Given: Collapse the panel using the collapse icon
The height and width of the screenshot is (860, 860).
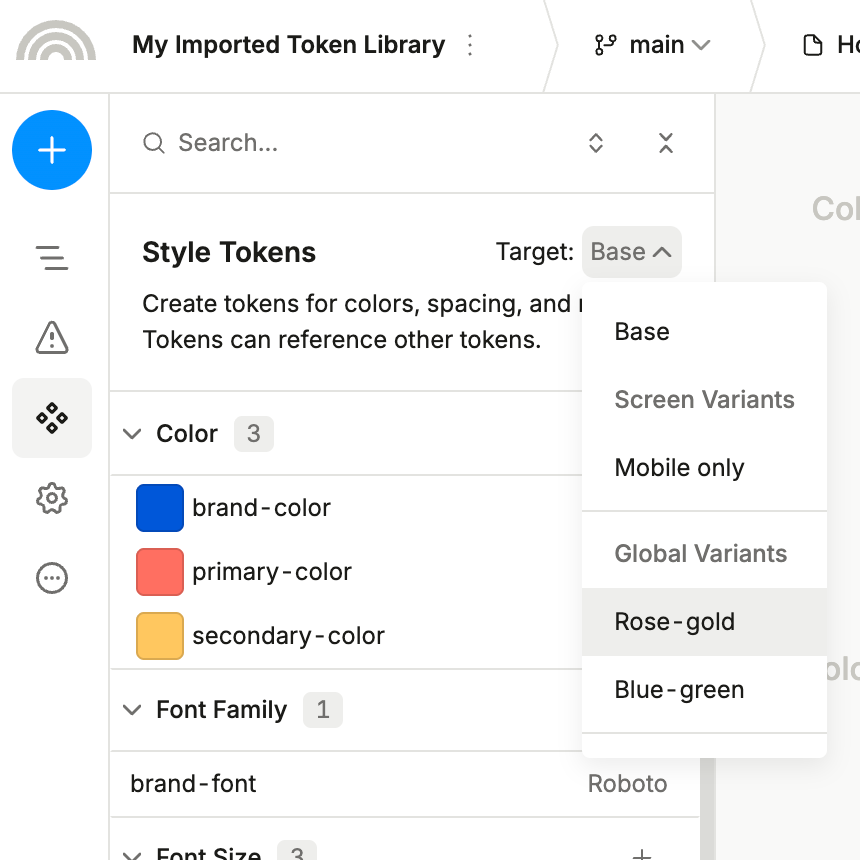Looking at the screenshot, I should 665,143.
